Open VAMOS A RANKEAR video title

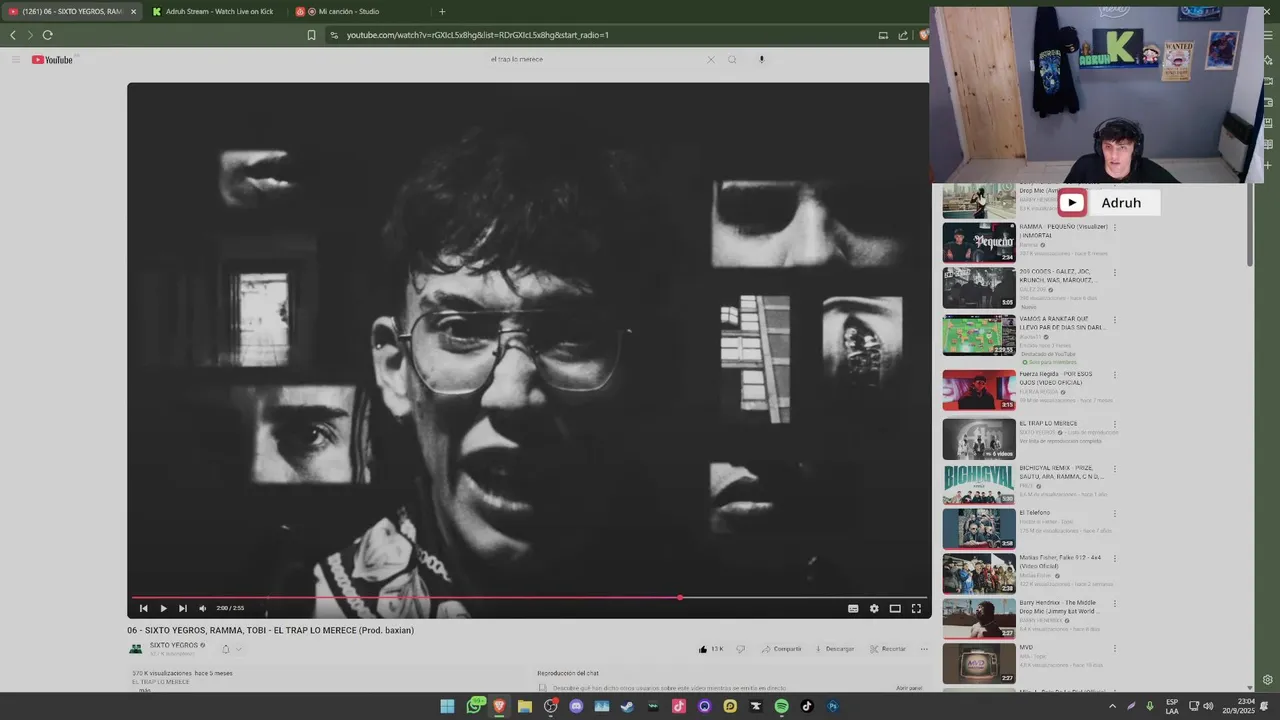pyautogui.click(x=1061, y=323)
